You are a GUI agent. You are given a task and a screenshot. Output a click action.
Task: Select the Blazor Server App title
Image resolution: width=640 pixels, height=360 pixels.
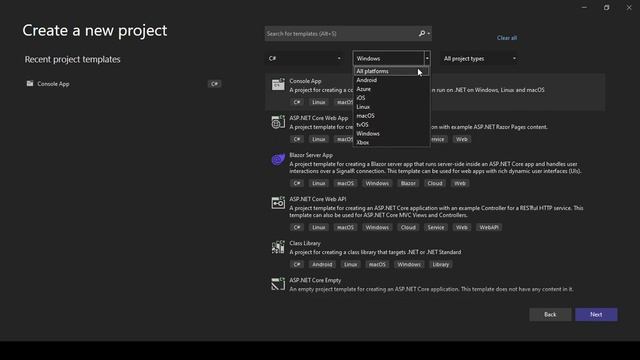pos(311,155)
